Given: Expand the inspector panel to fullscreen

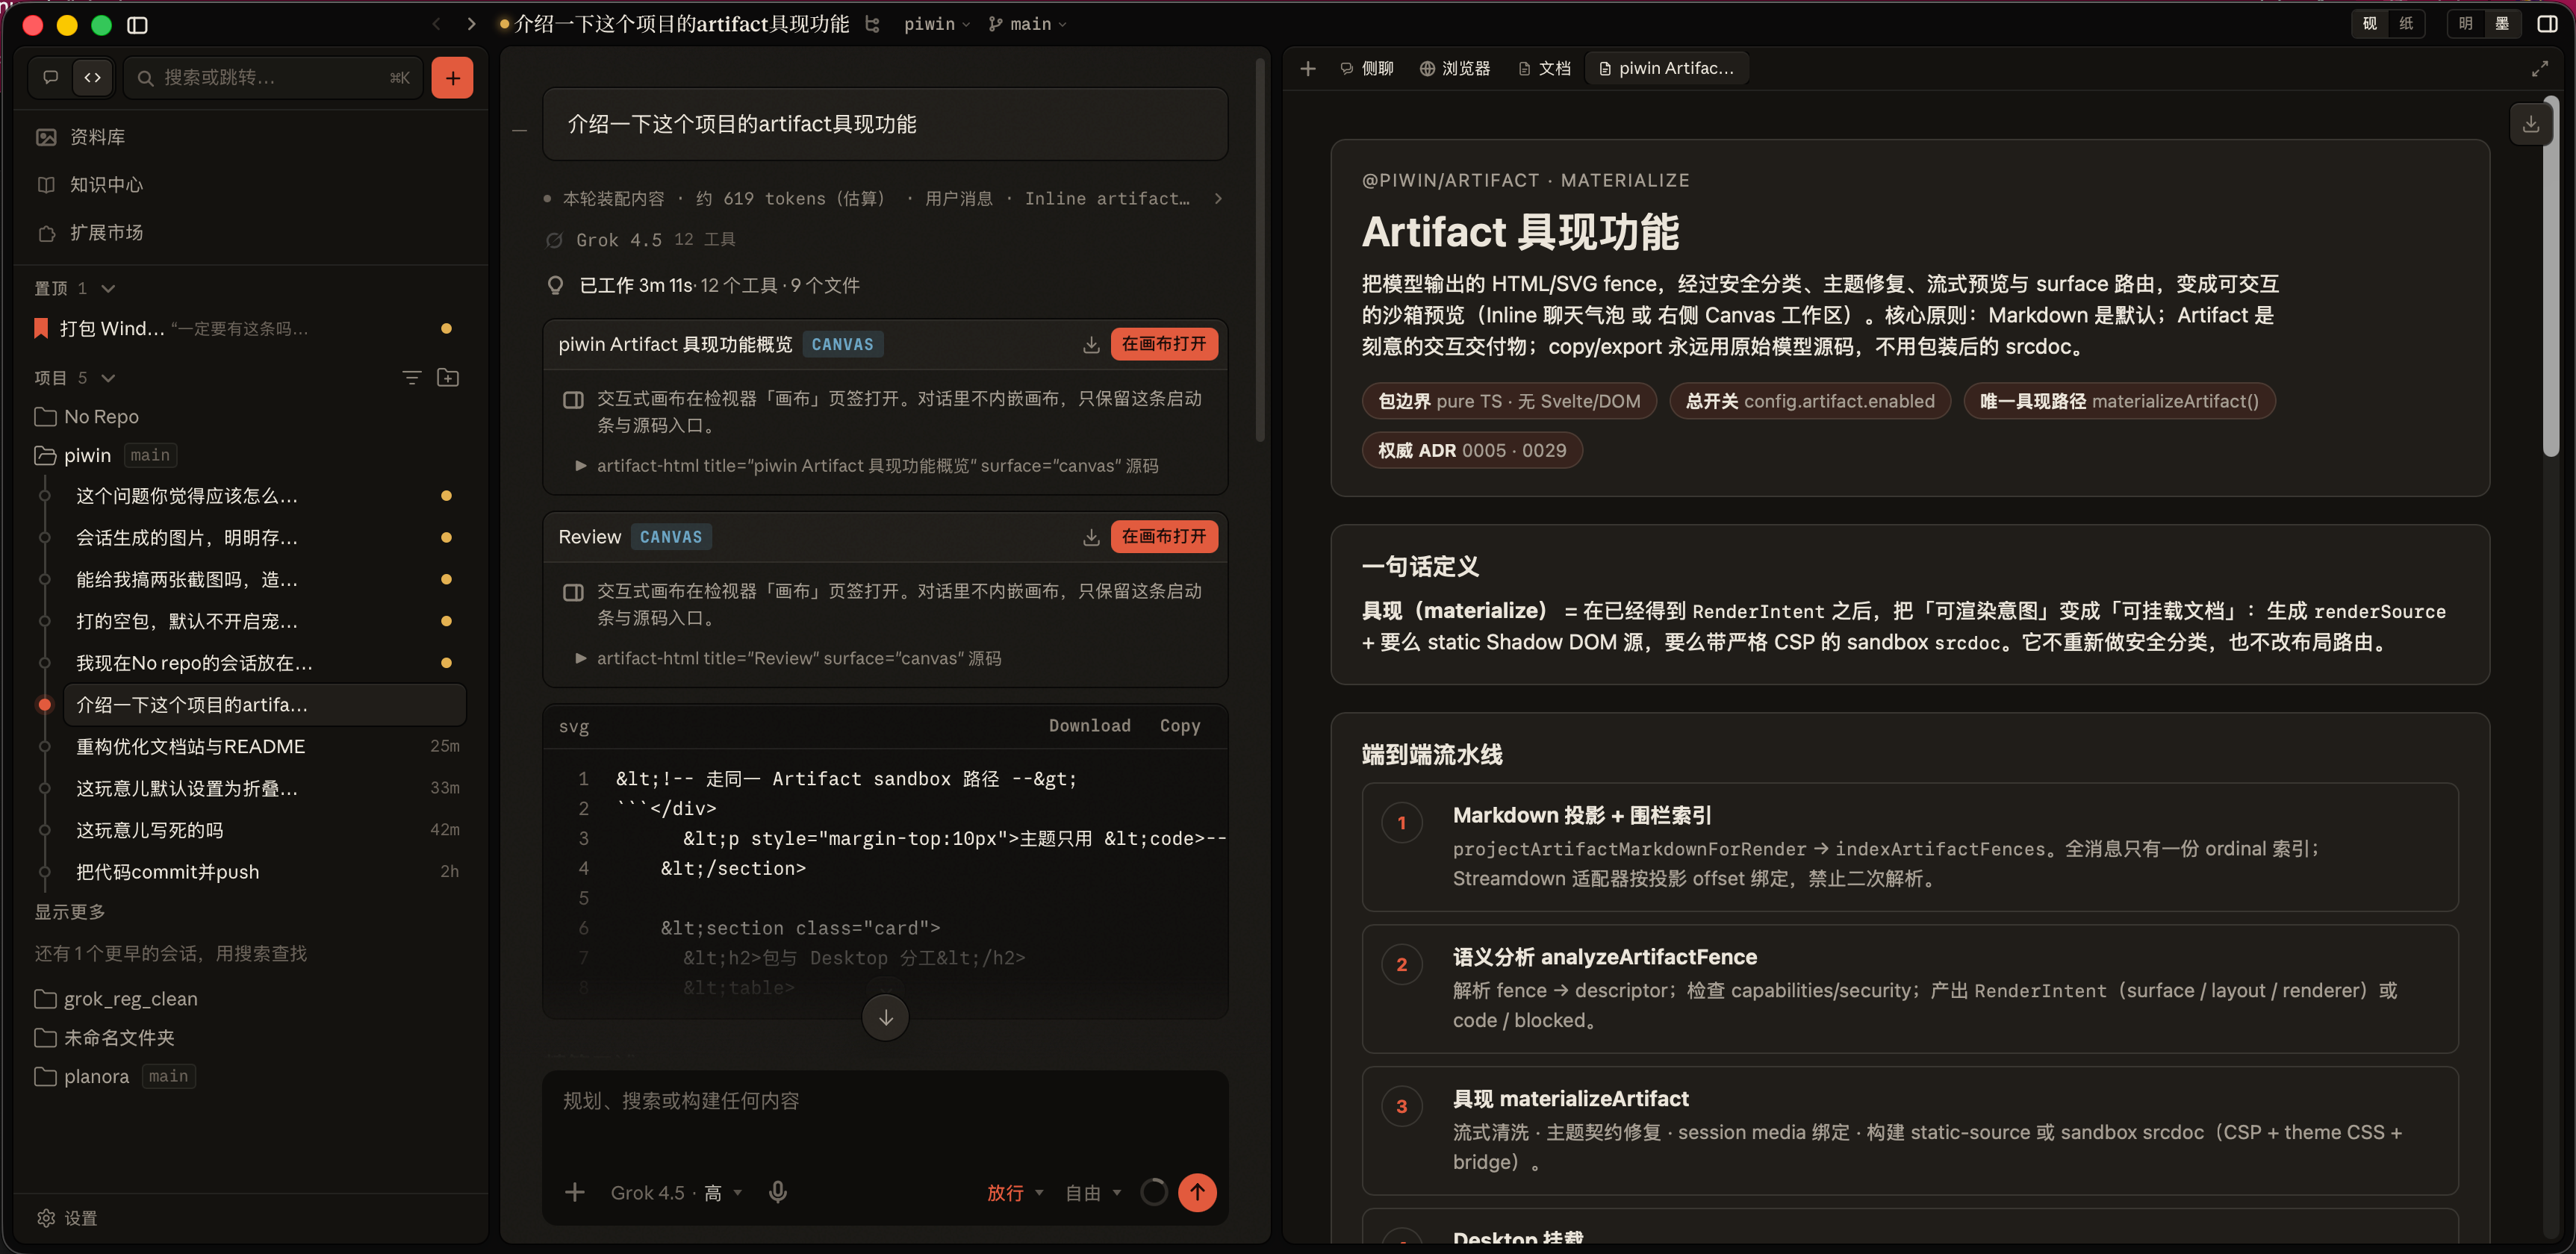Looking at the screenshot, I should 2539,69.
